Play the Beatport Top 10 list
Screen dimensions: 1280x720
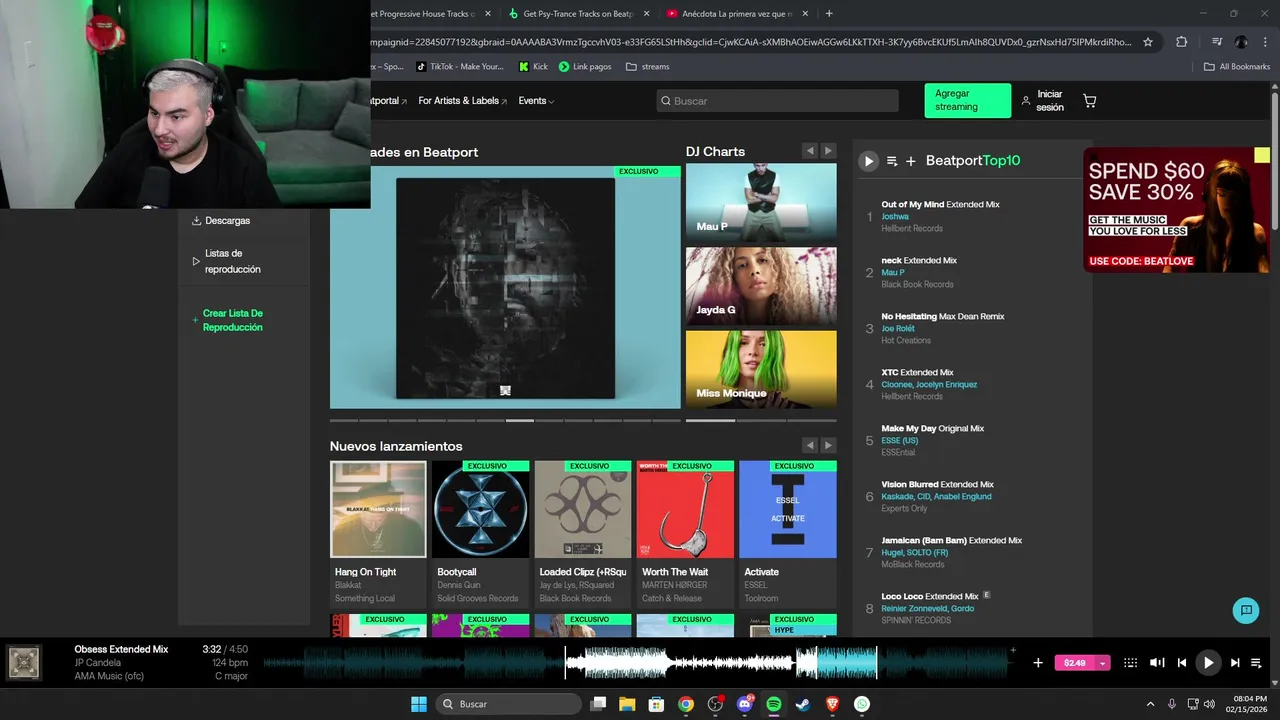tap(868, 161)
